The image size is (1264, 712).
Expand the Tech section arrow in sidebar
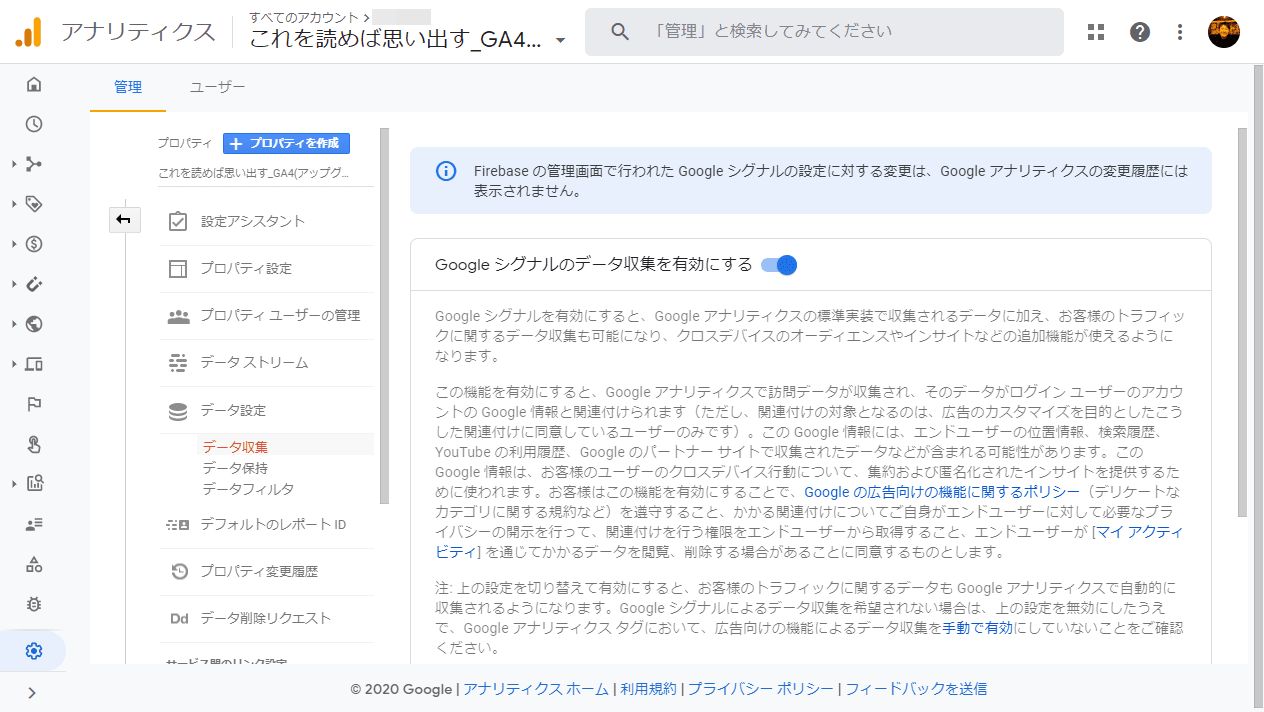point(14,364)
